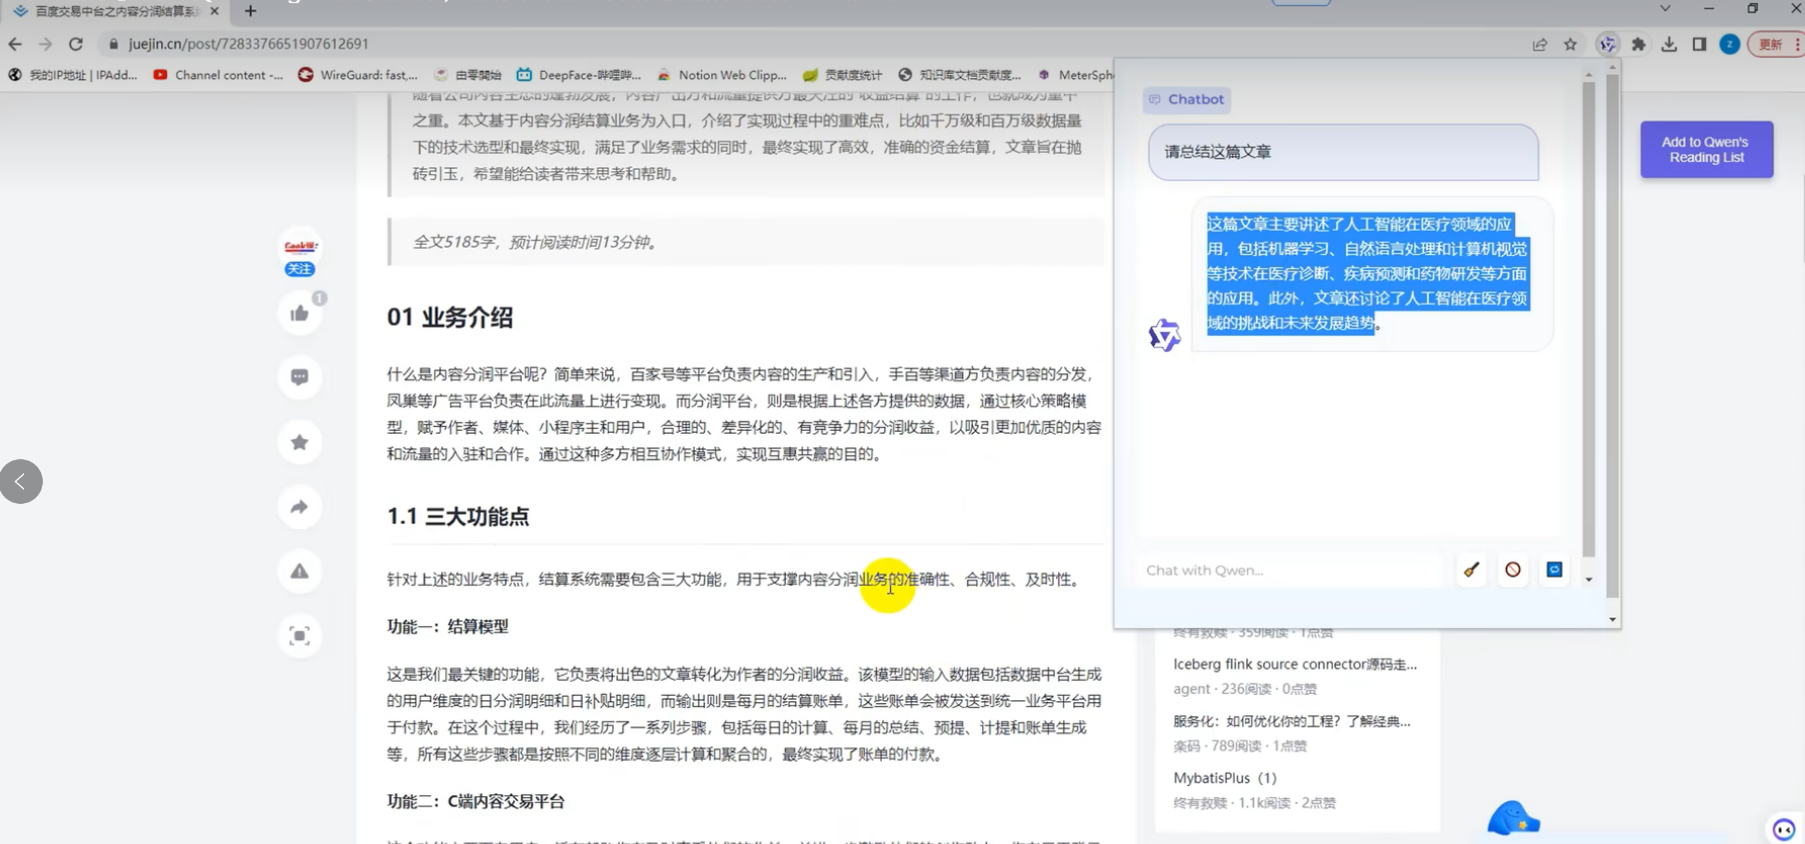Open Notion Web Clipper bookmark
The height and width of the screenshot is (844, 1805).
pyautogui.click(x=722, y=75)
